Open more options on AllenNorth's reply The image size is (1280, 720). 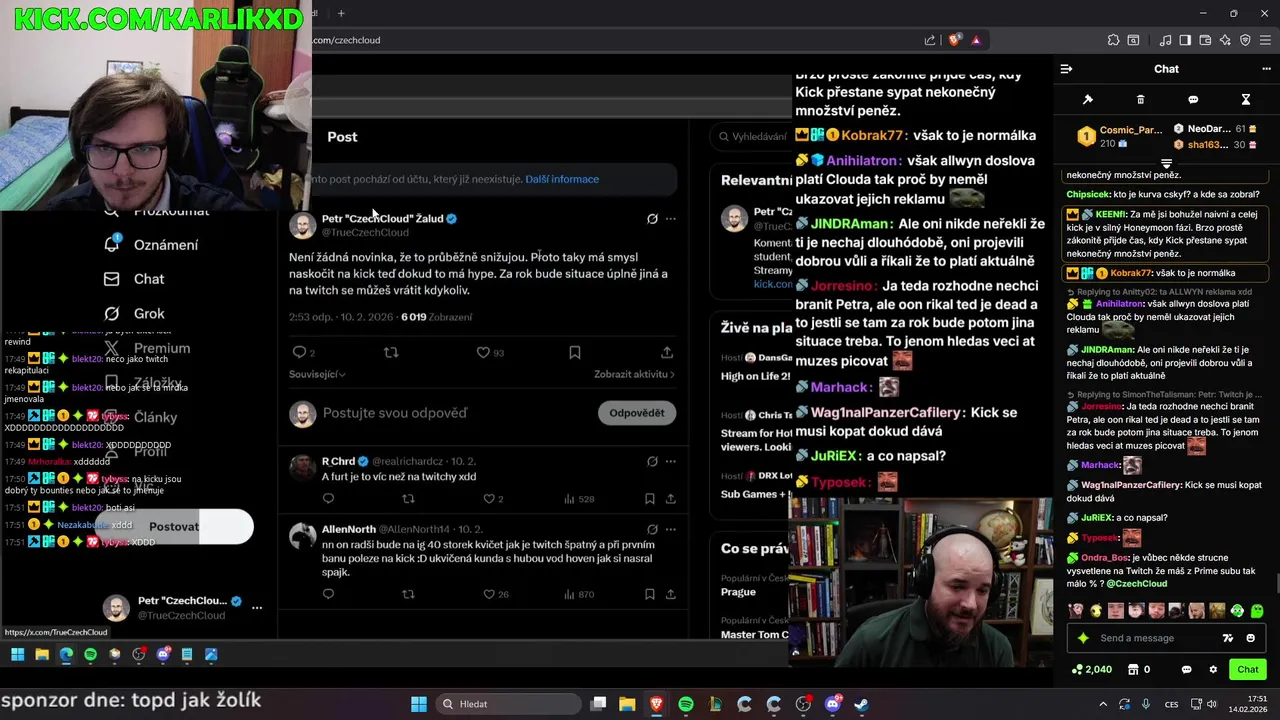pyautogui.click(x=671, y=529)
